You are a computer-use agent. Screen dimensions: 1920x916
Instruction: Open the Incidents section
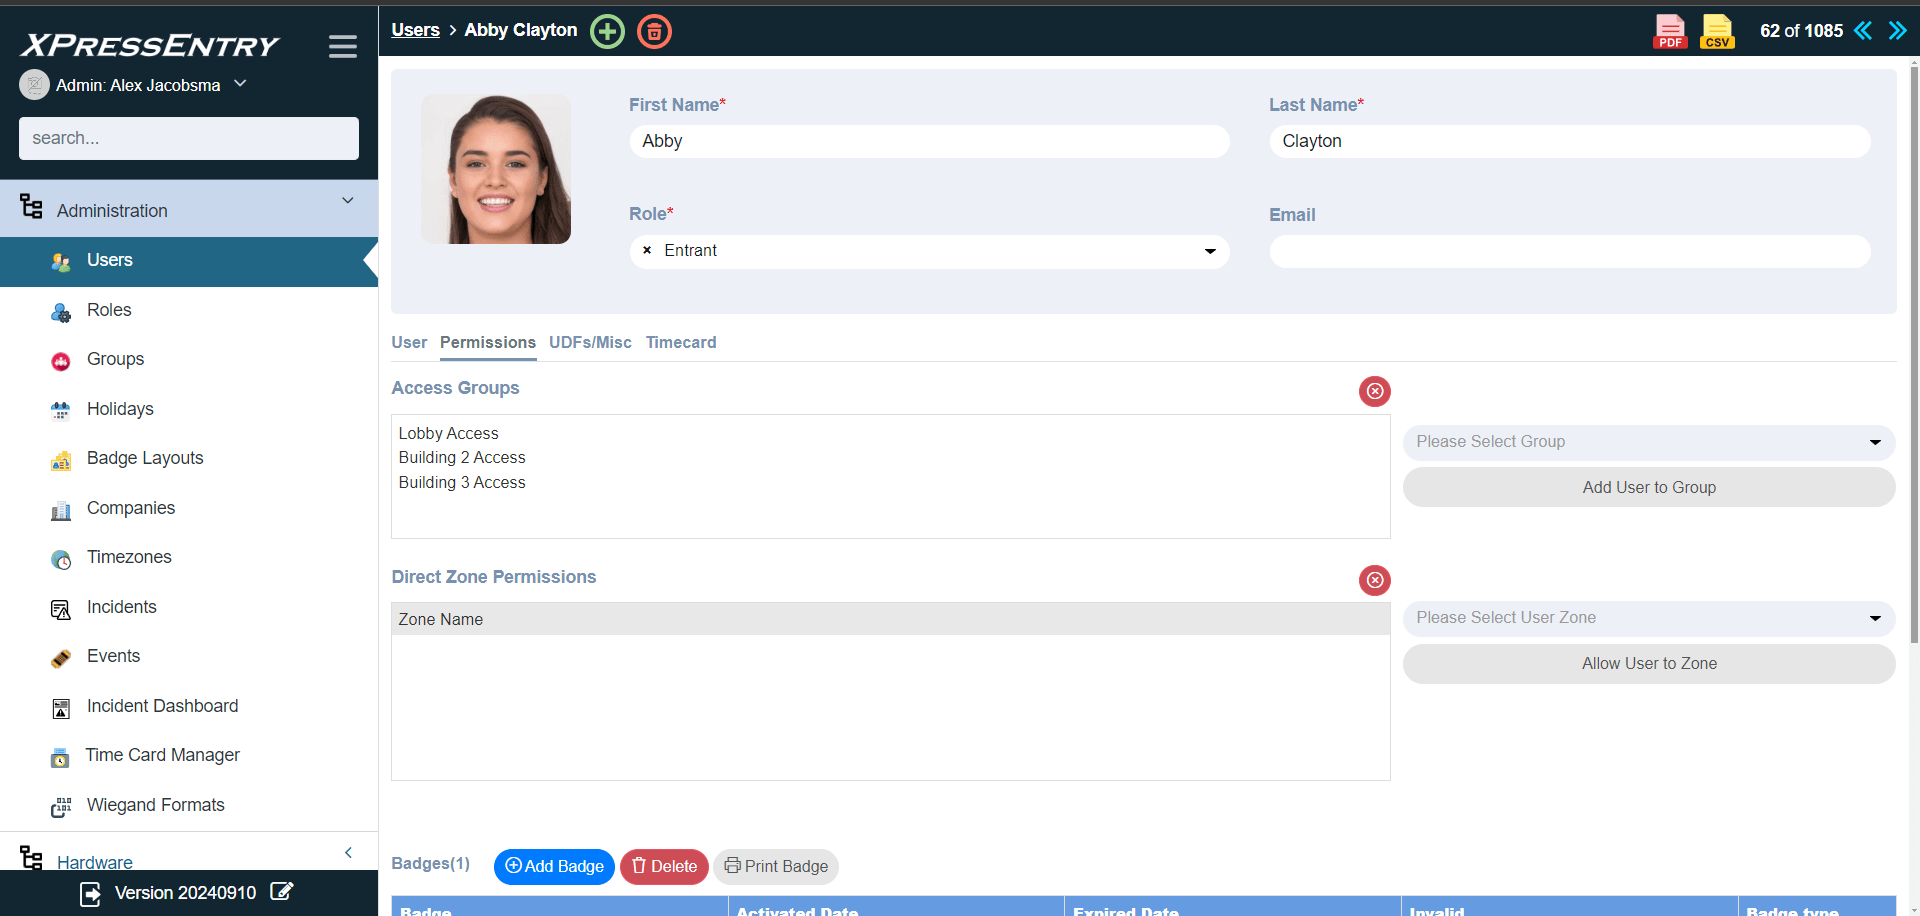point(121,607)
